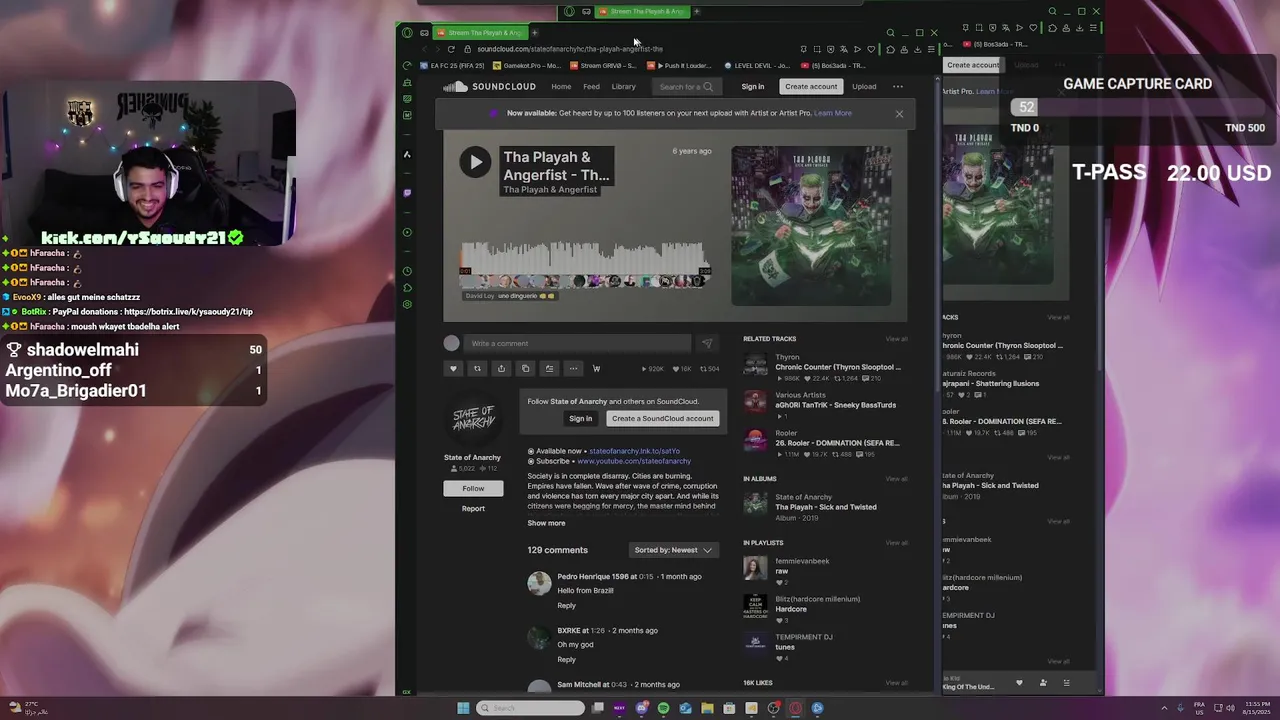This screenshot has width=1280, height=720.
Task: Click Sign in in the SoundCloud header
Action: pyautogui.click(x=753, y=87)
